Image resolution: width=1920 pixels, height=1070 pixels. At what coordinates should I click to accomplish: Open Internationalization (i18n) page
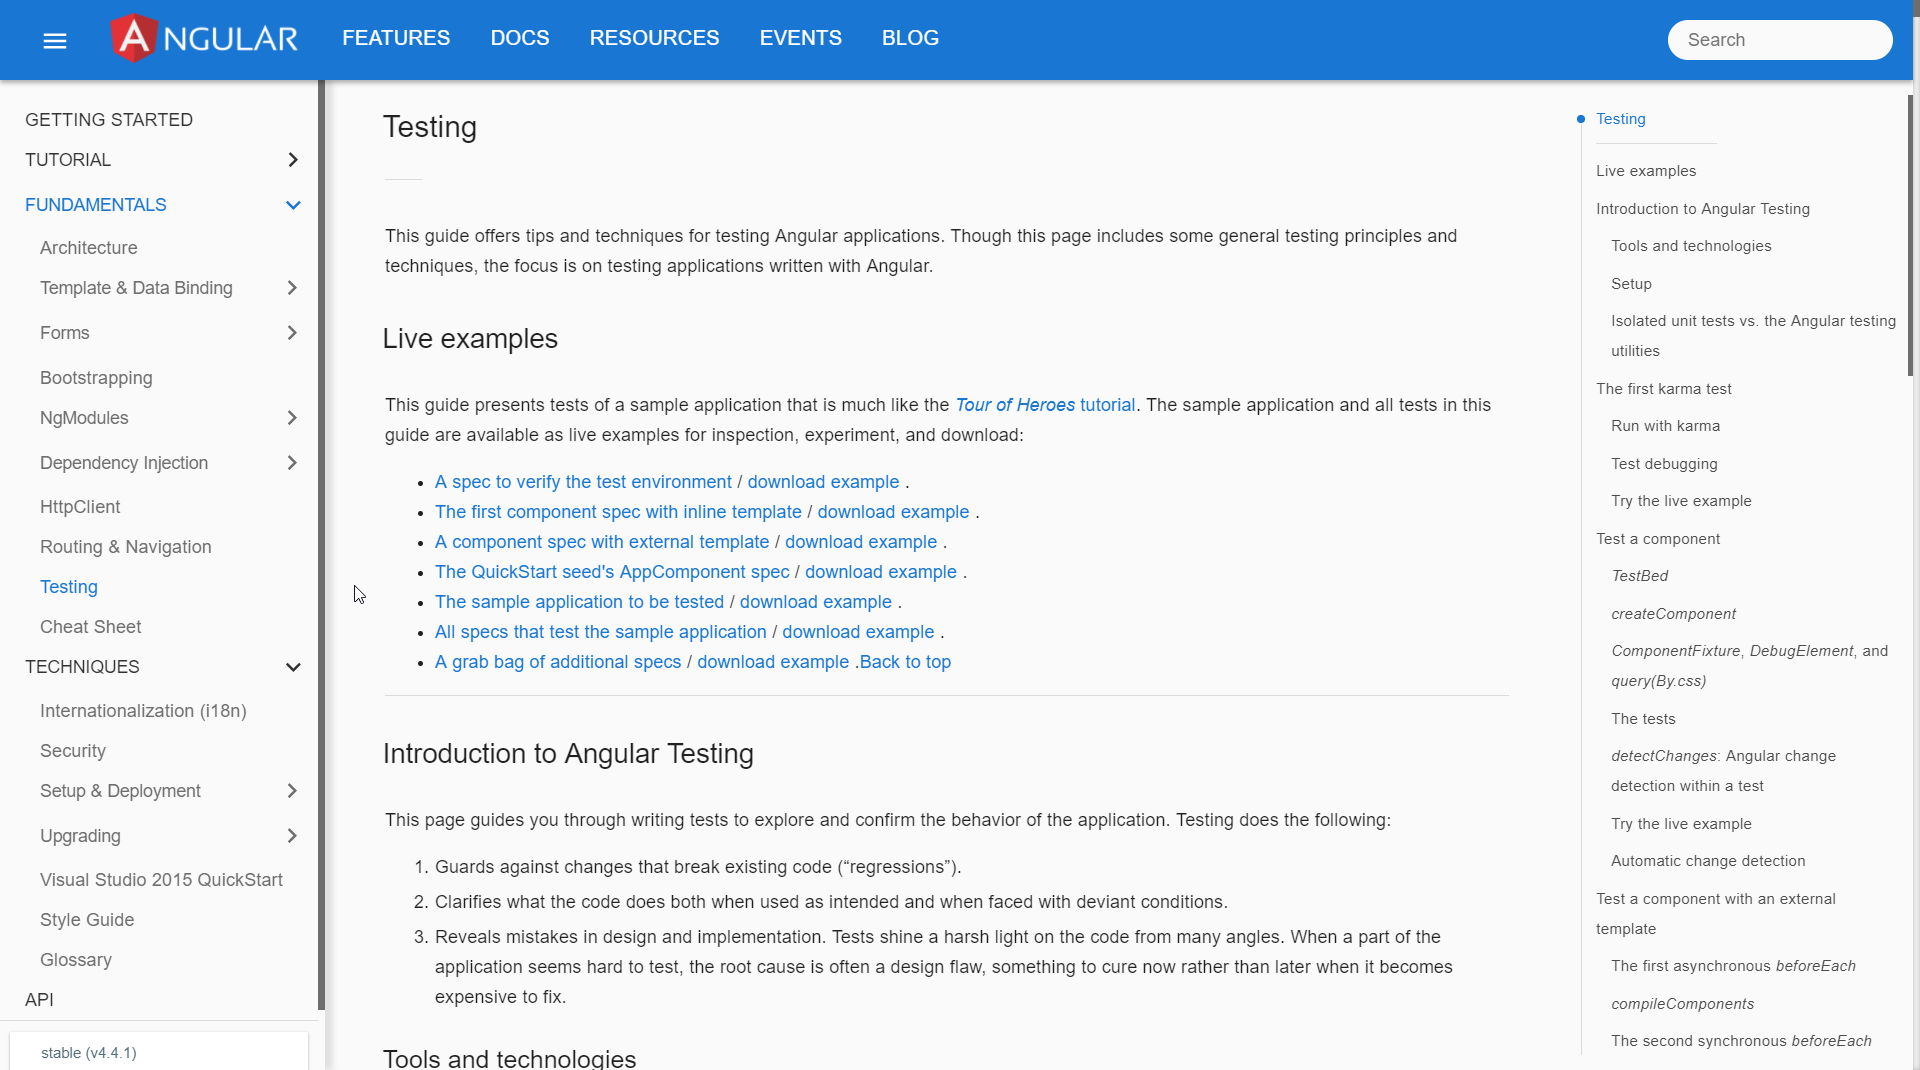(x=143, y=711)
